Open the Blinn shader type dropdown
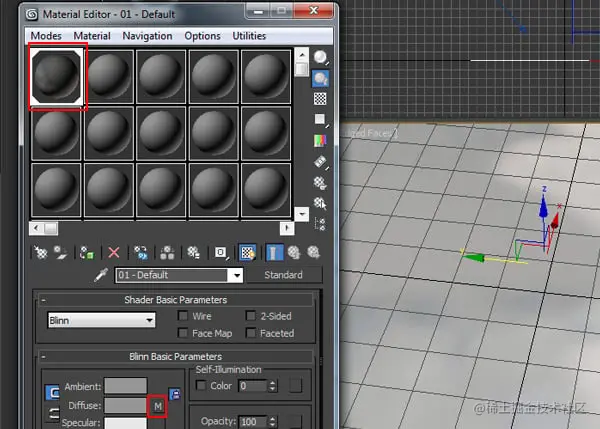 pos(101,320)
